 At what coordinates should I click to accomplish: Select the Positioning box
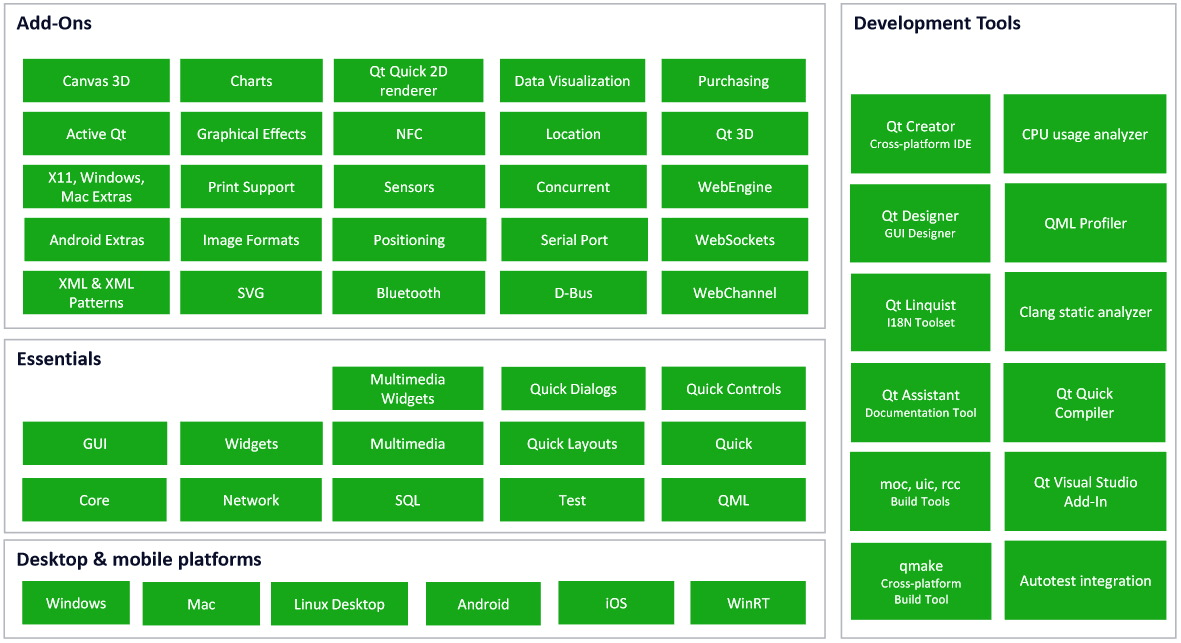tap(409, 239)
